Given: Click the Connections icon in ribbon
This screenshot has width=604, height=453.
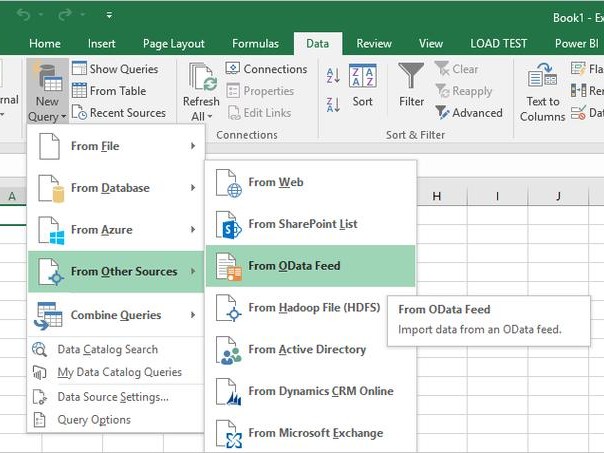Looking at the screenshot, I should (x=233, y=69).
